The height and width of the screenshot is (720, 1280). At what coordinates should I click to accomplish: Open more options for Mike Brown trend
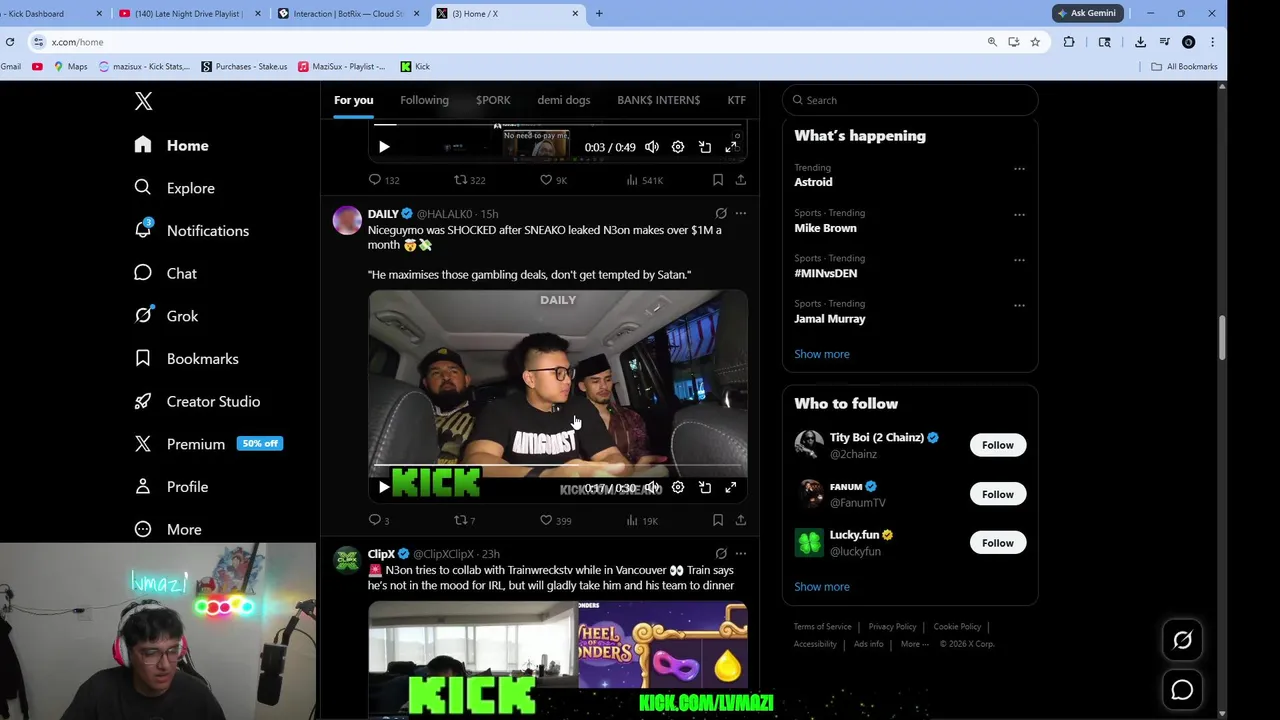click(x=1019, y=214)
